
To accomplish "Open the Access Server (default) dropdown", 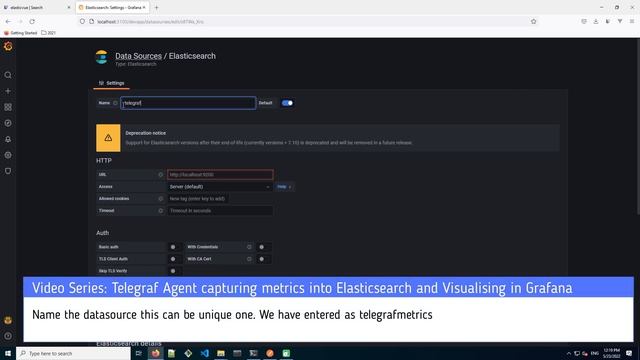I will tap(220, 187).
